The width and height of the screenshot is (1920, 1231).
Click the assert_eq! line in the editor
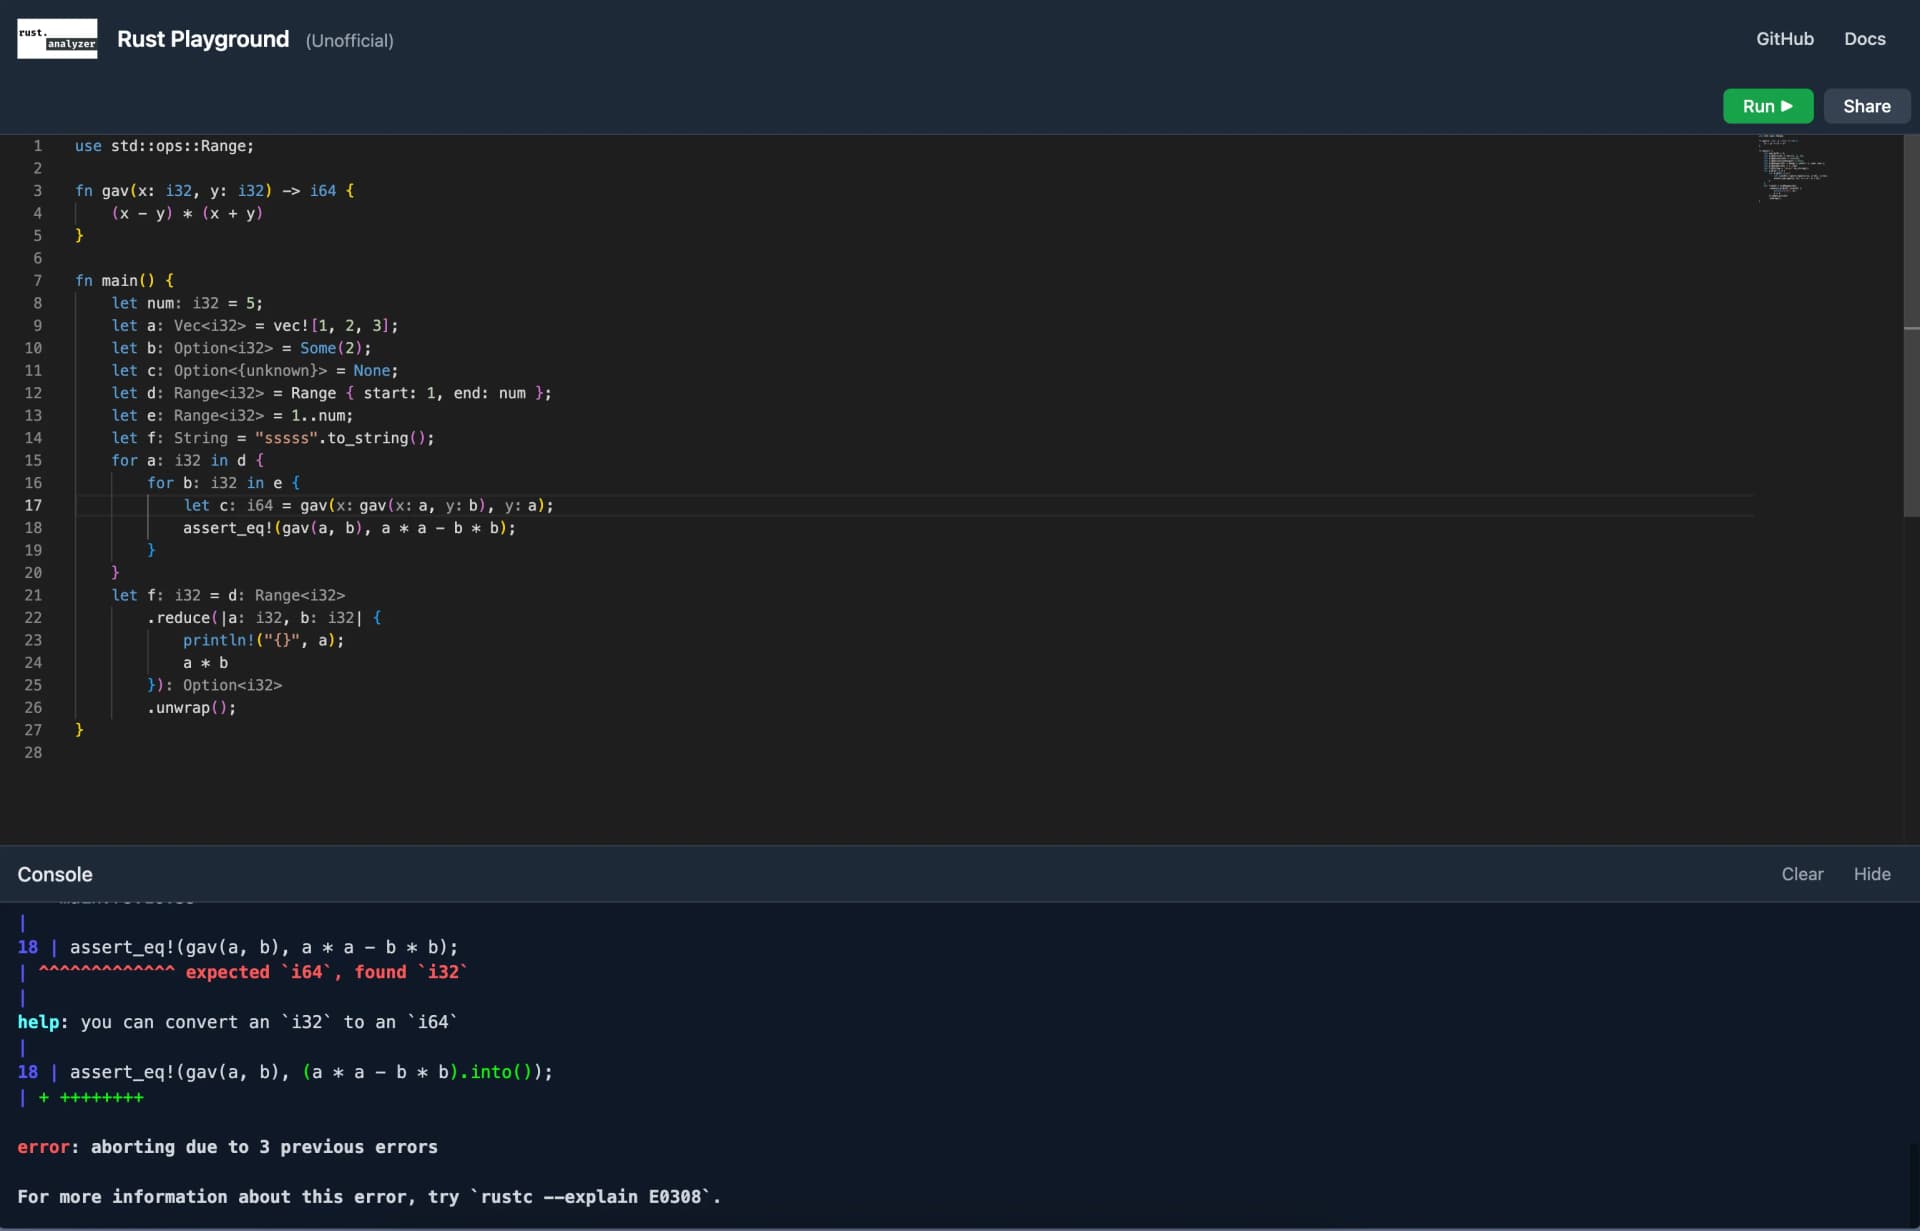coord(349,528)
